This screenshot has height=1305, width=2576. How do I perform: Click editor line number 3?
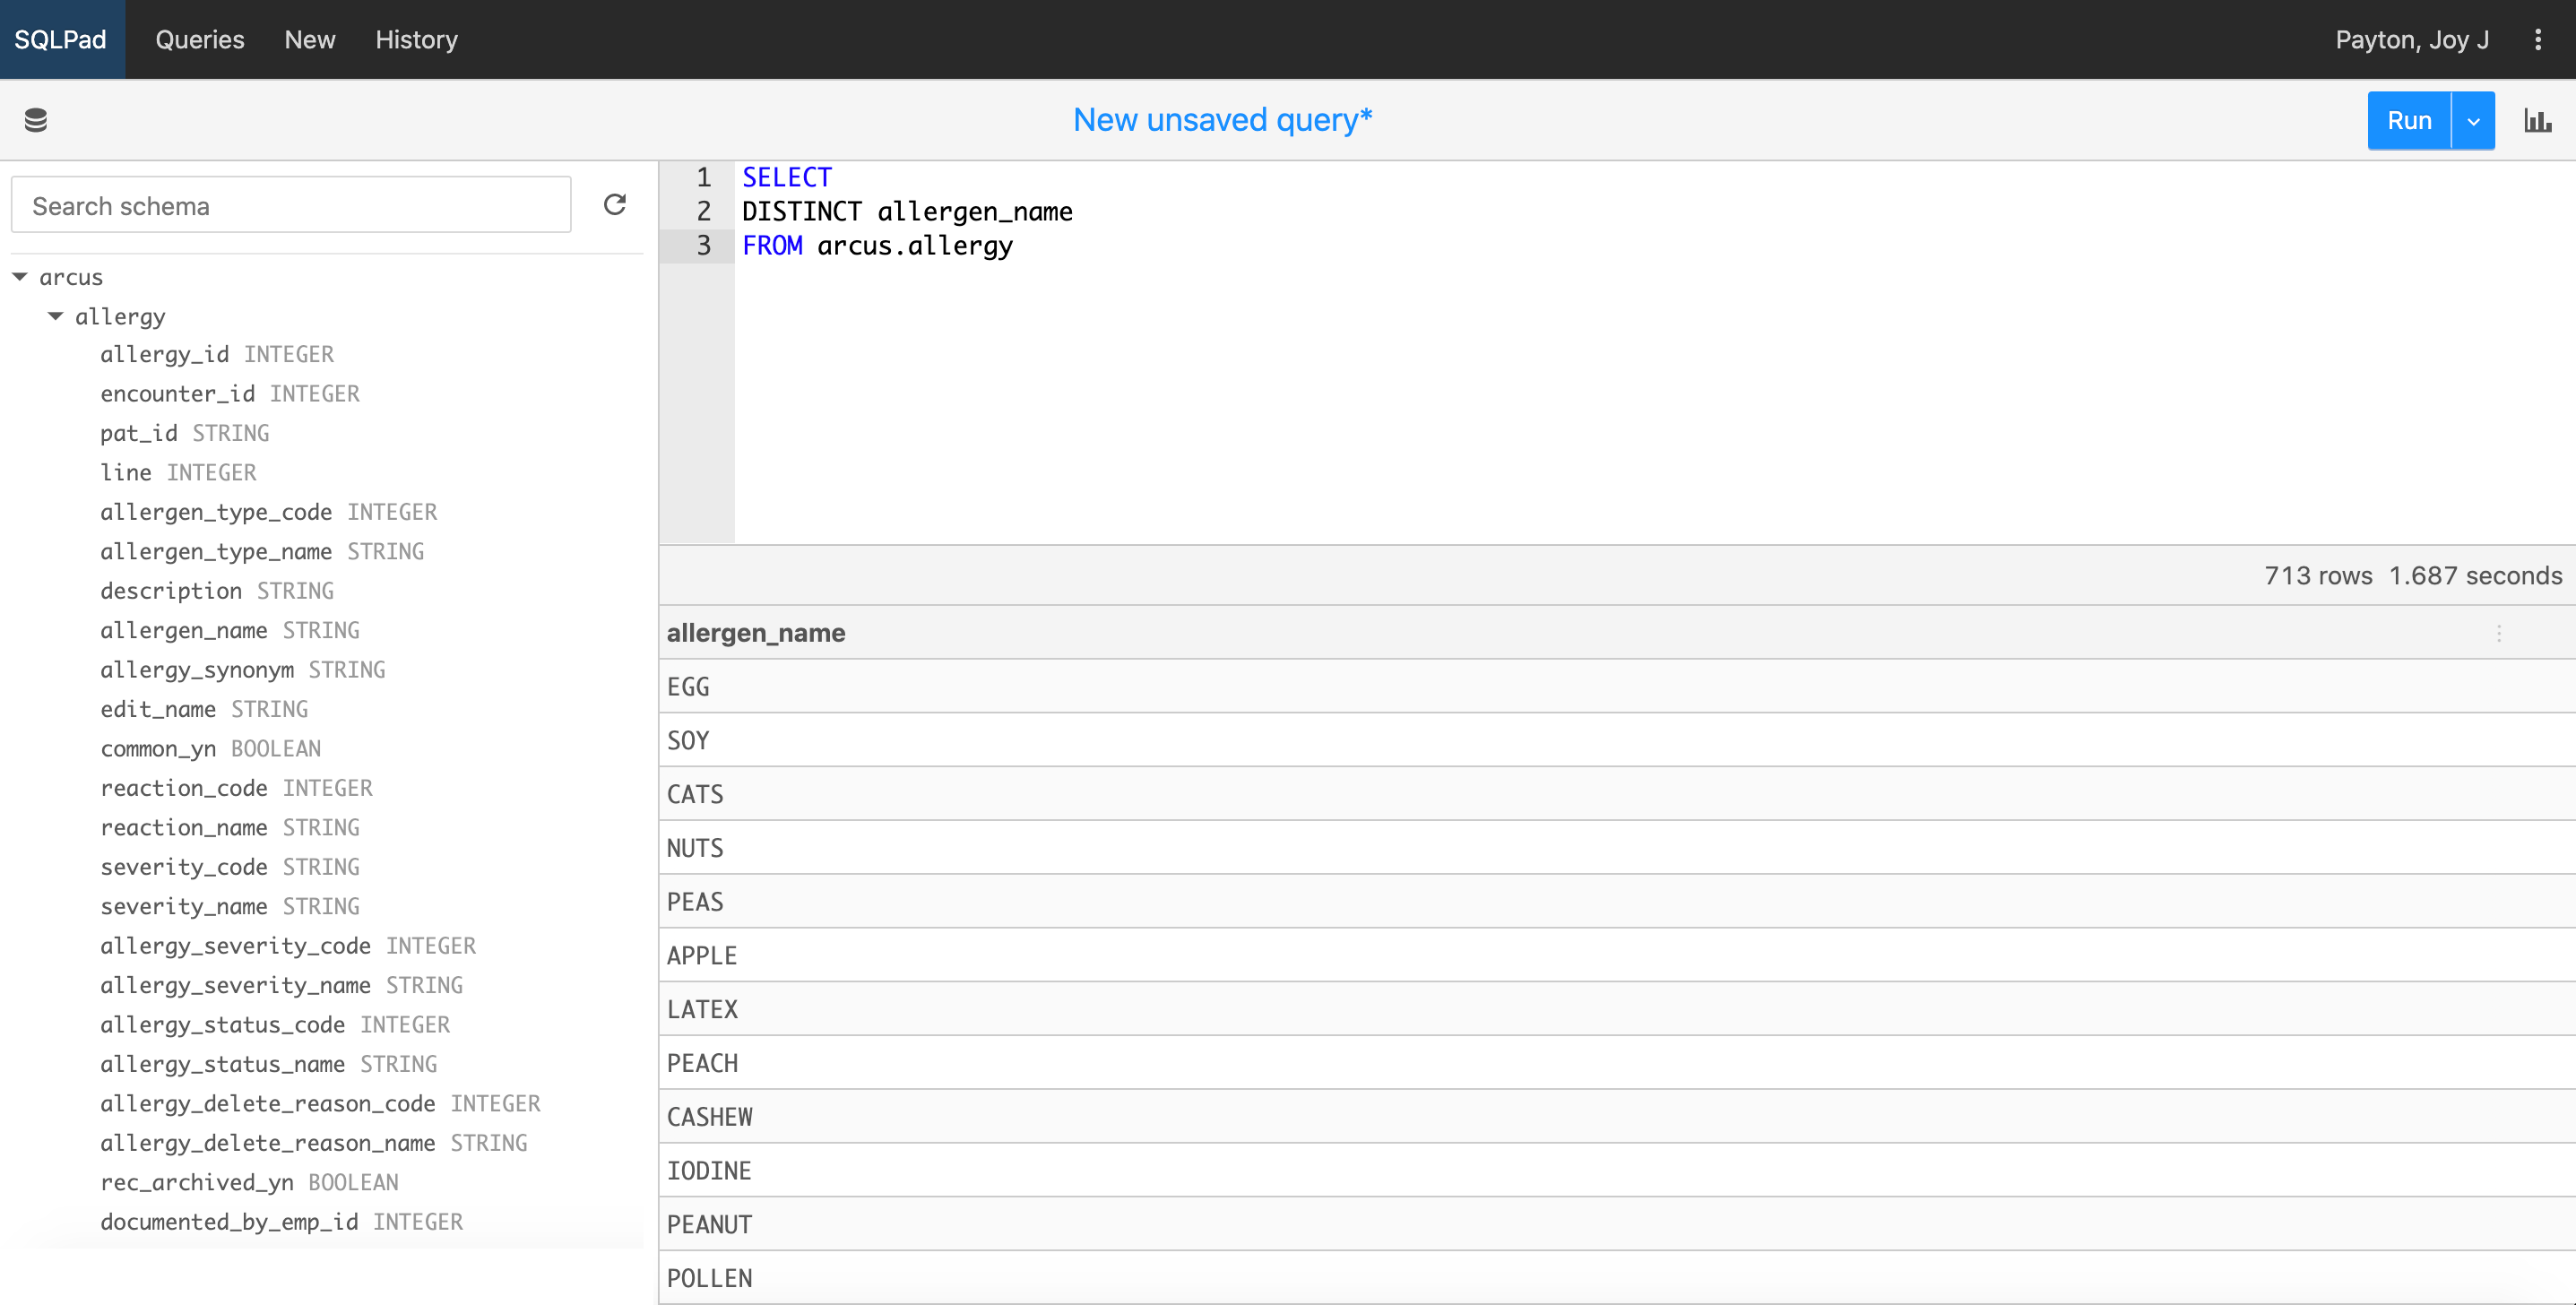704,245
